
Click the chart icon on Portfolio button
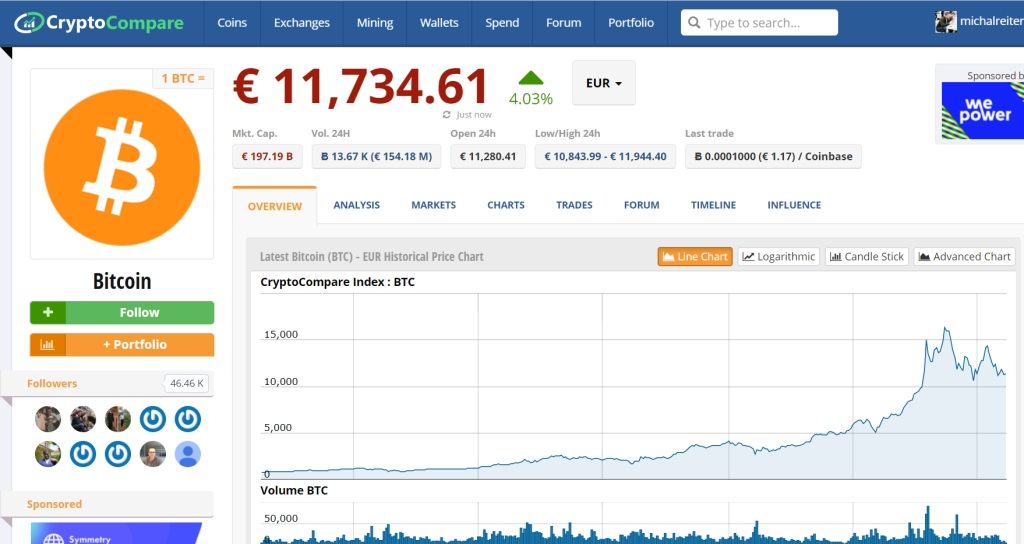[x=48, y=344]
